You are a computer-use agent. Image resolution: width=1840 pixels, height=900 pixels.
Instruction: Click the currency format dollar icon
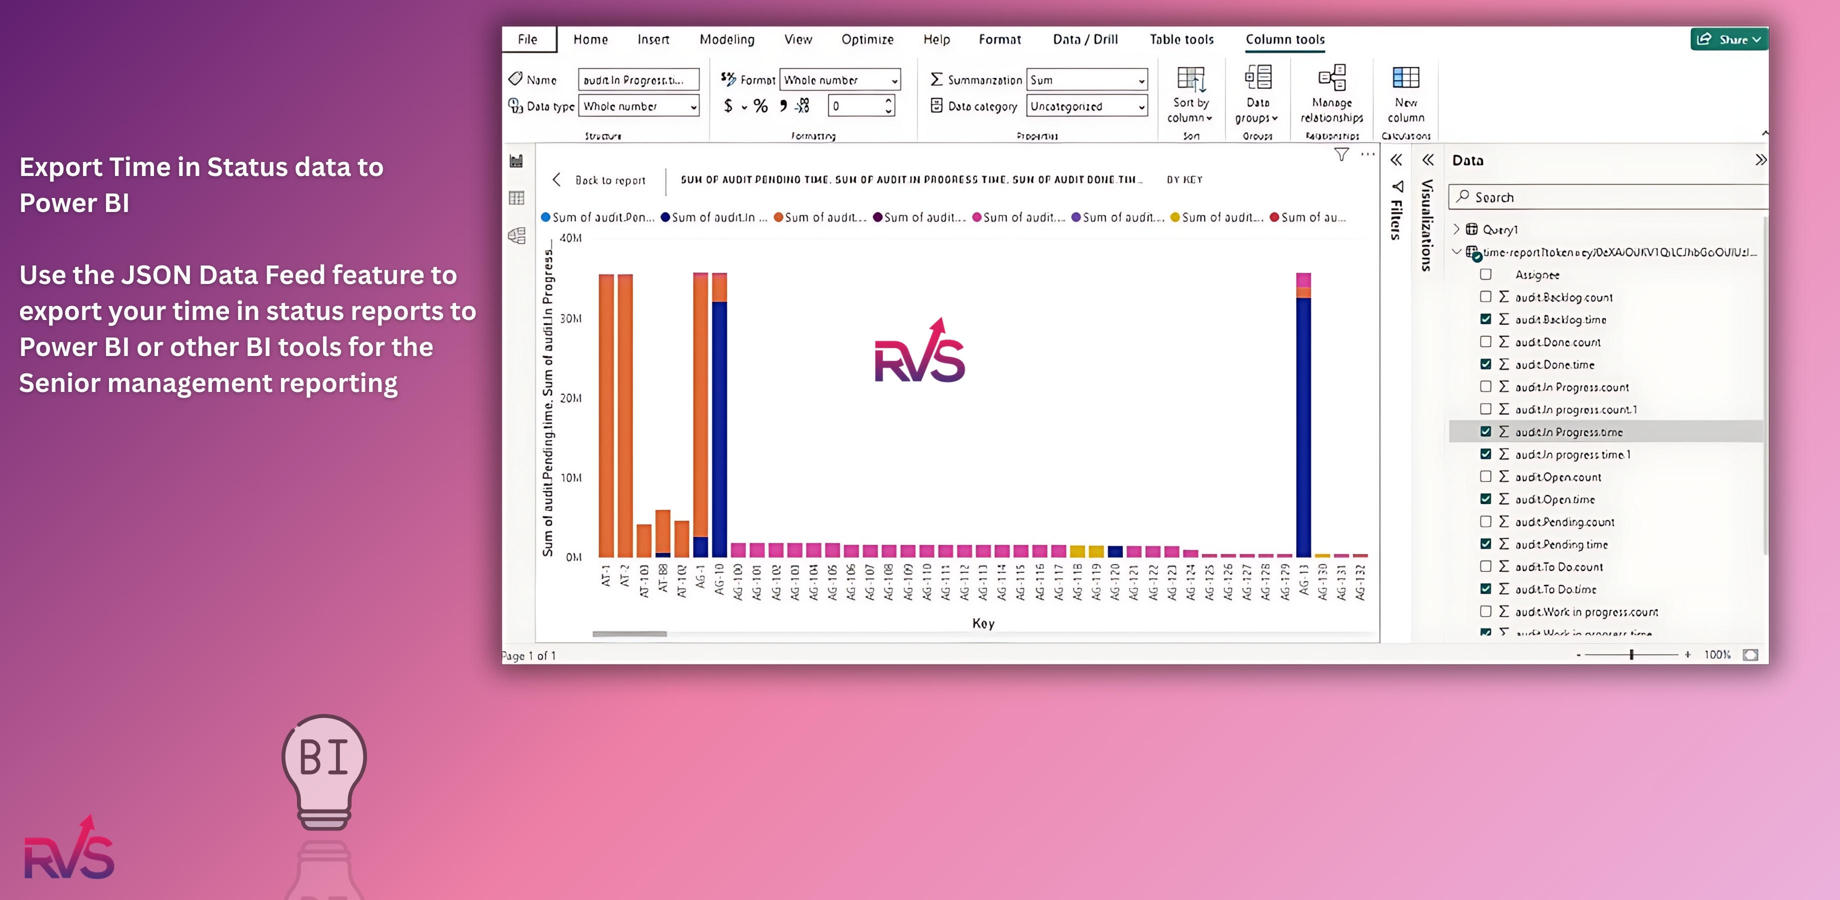point(728,106)
